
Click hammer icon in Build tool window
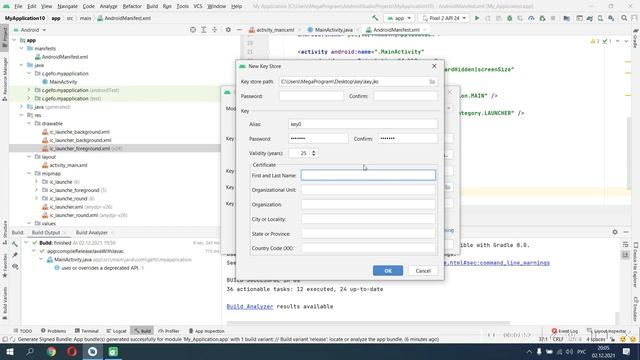click(15, 244)
